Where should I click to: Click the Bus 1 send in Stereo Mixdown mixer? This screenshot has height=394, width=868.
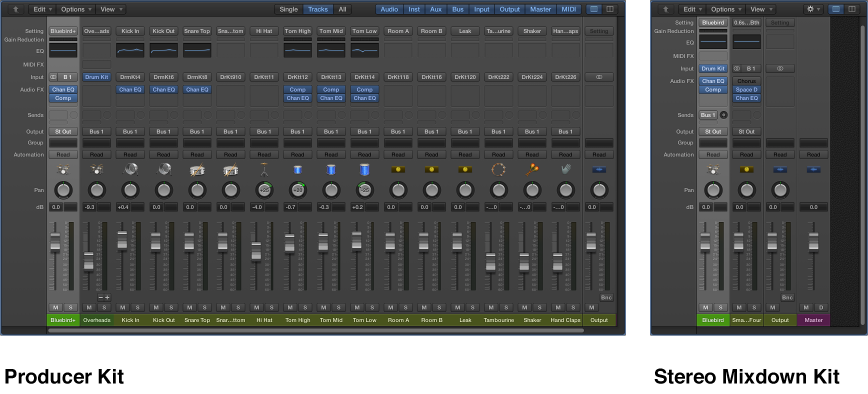tap(708, 115)
